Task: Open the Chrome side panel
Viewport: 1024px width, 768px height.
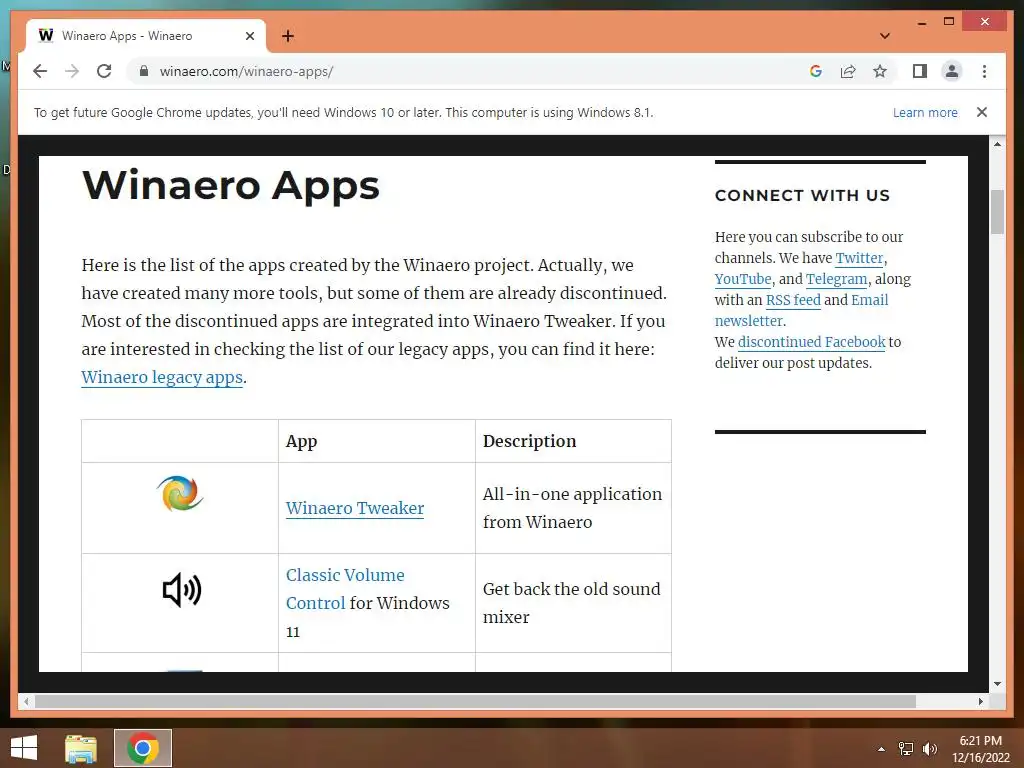Action: pos(920,71)
